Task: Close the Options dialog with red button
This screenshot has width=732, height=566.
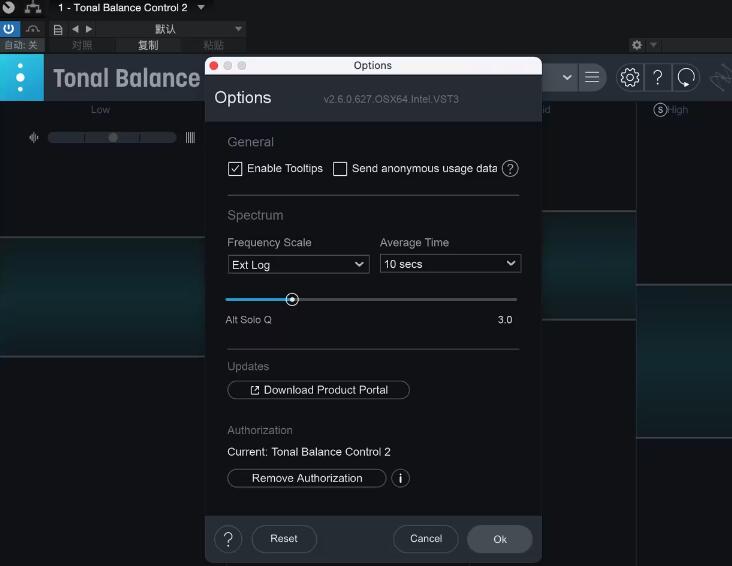Action: point(214,66)
